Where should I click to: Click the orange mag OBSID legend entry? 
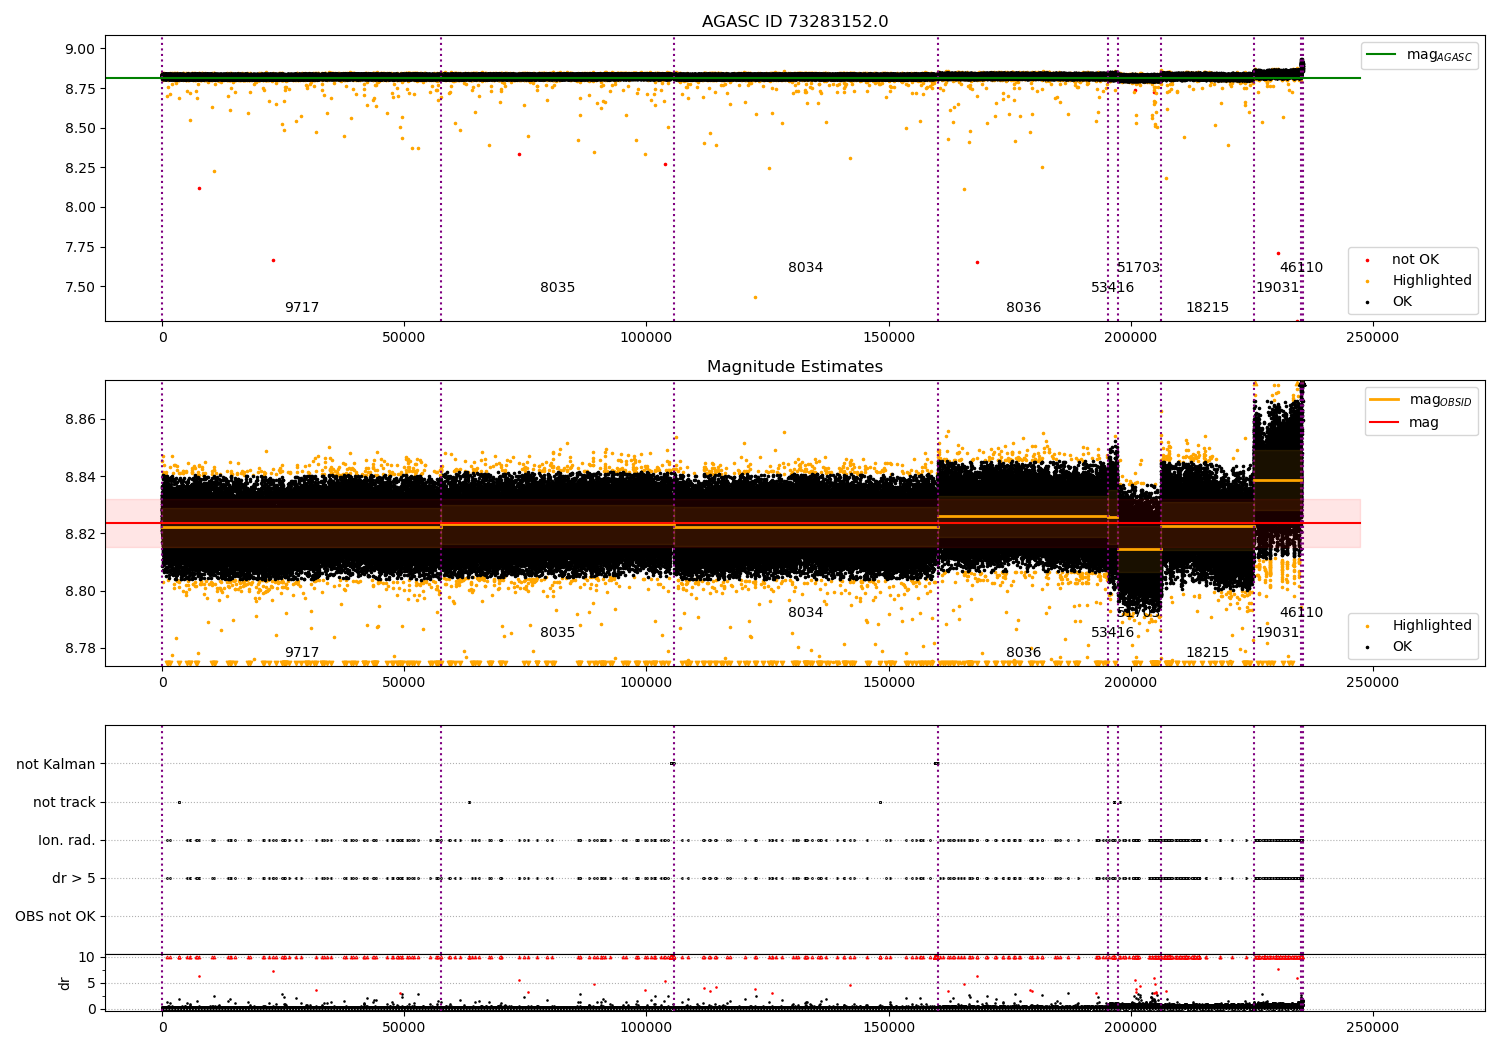tap(1421, 401)
